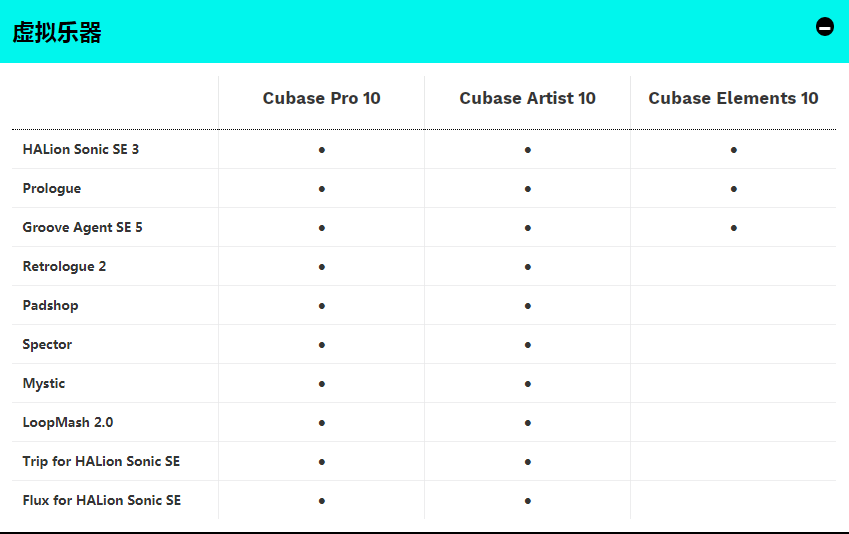Image resolution: width=849 pixels, height=534 pixels.
Task: Select the Cubase Elements 10 column header
Action: [733, 98]
